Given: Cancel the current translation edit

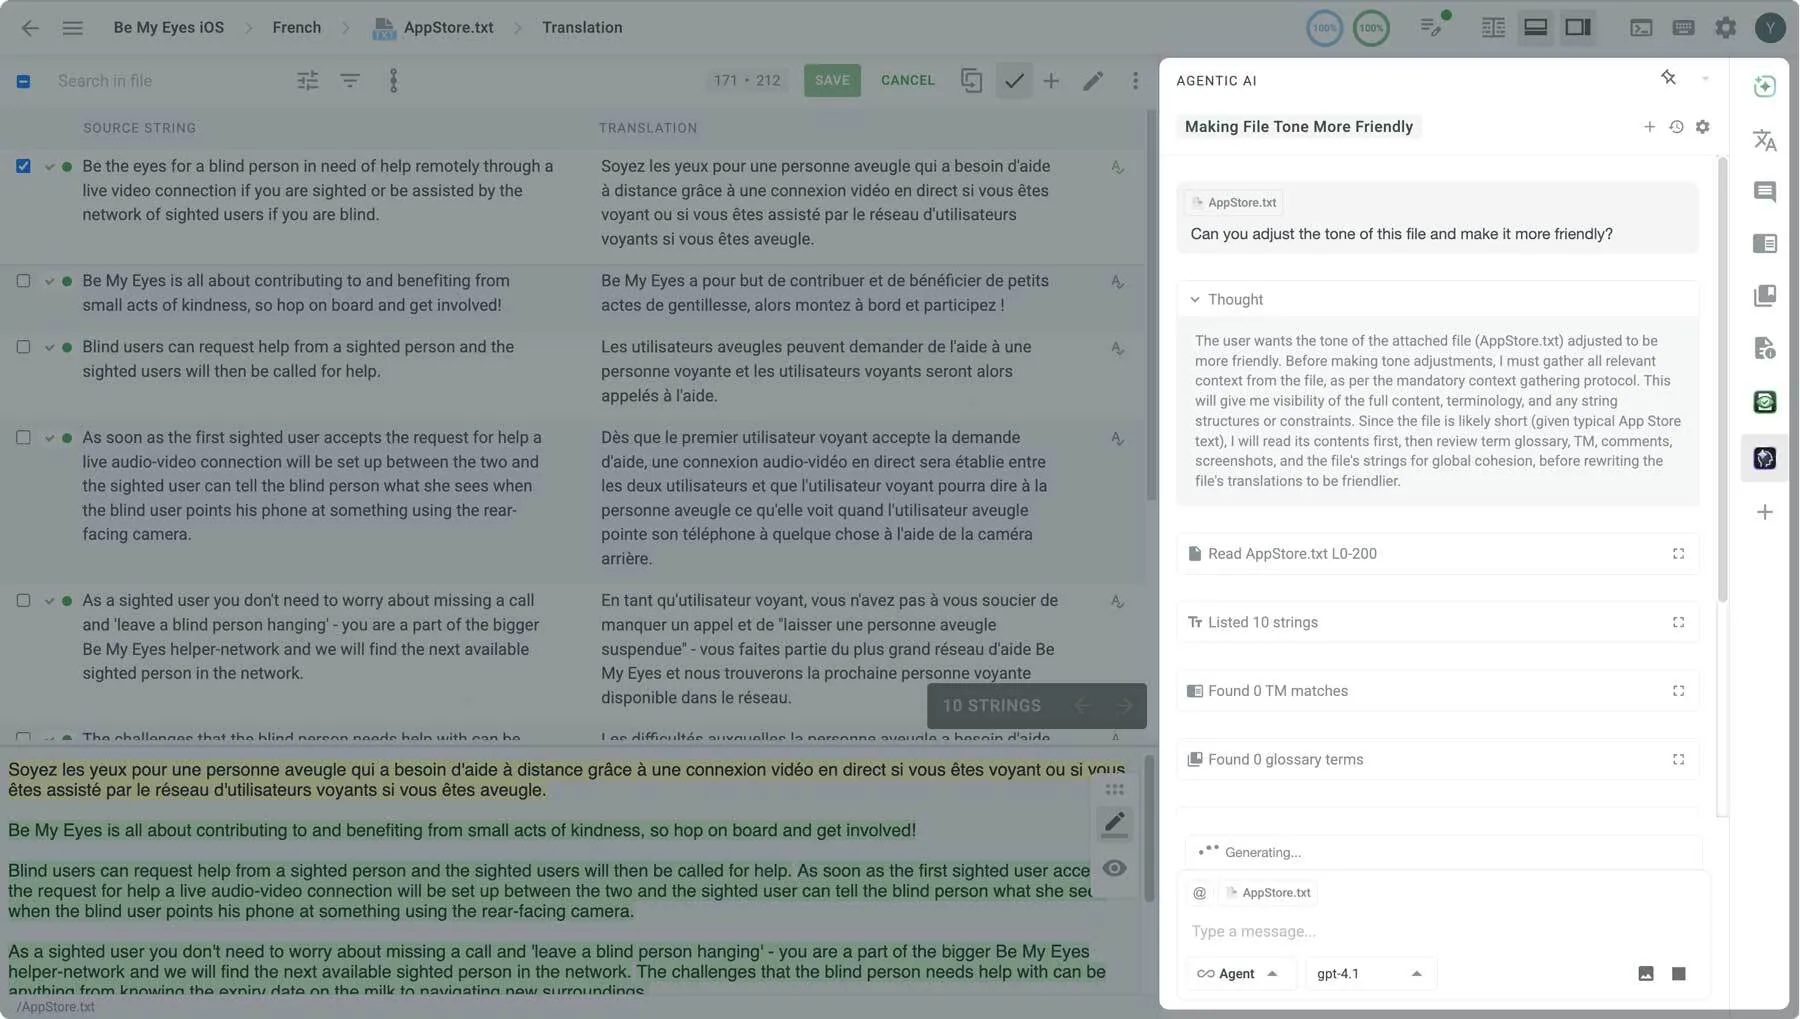Looking at the screenshot, I should 906,80.
